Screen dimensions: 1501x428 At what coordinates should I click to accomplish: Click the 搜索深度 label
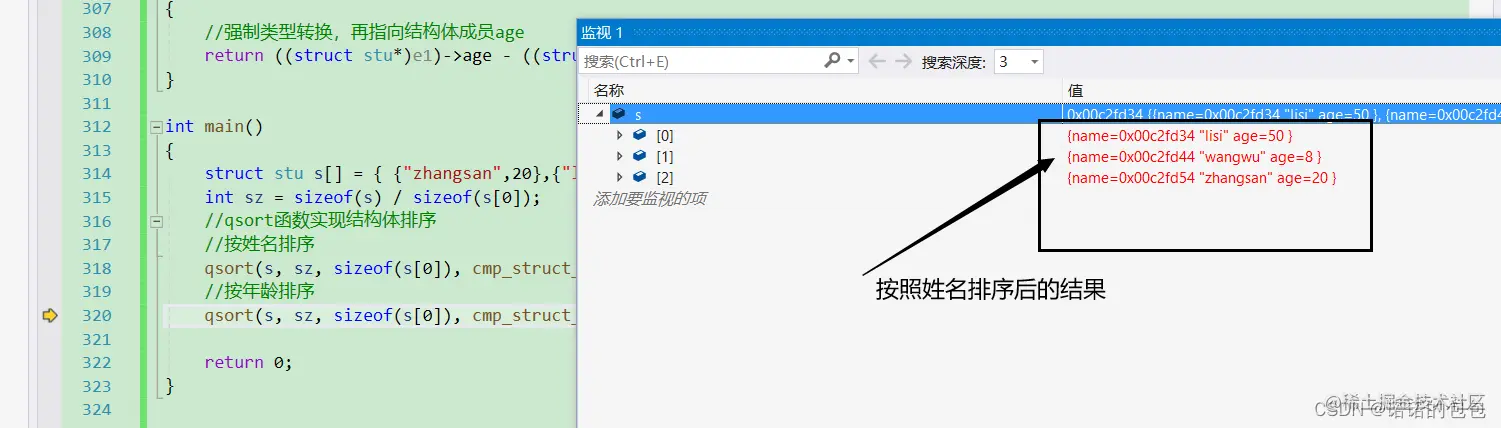954,61
